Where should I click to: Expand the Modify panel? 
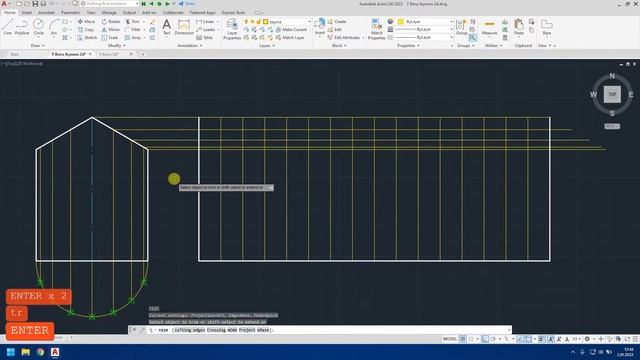(117, 46)
